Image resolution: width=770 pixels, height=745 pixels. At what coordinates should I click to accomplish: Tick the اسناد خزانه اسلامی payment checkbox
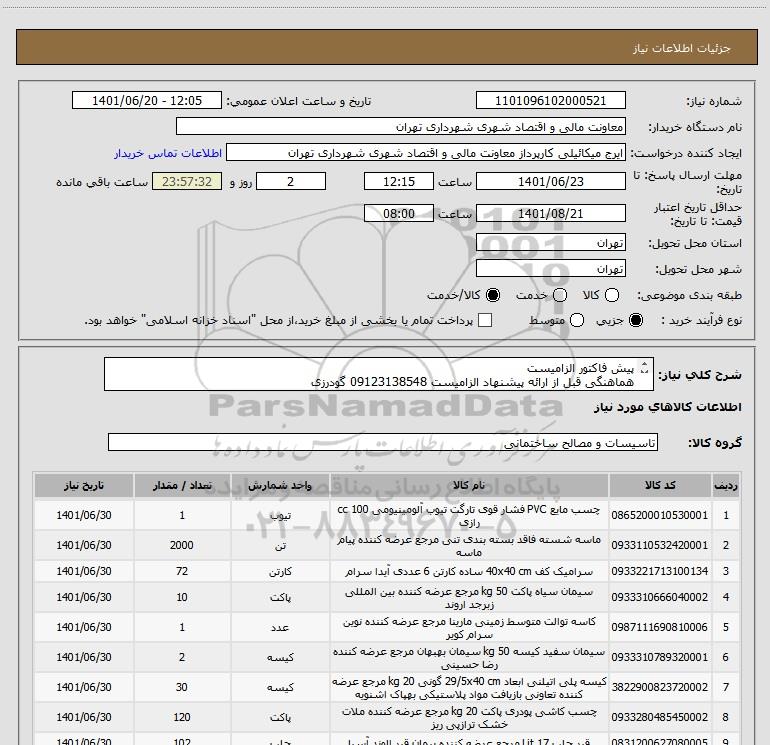coord(485,321)
